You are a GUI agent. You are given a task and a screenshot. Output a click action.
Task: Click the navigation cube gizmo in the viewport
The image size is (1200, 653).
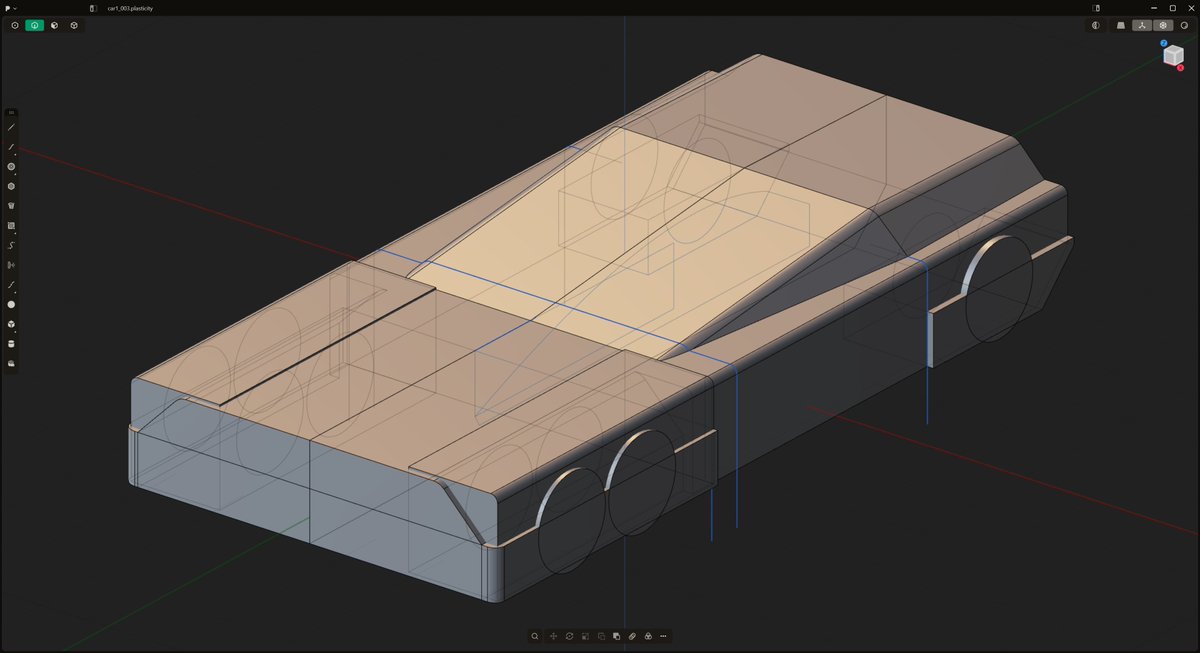pyautogui.click(x=1171, y=55)
